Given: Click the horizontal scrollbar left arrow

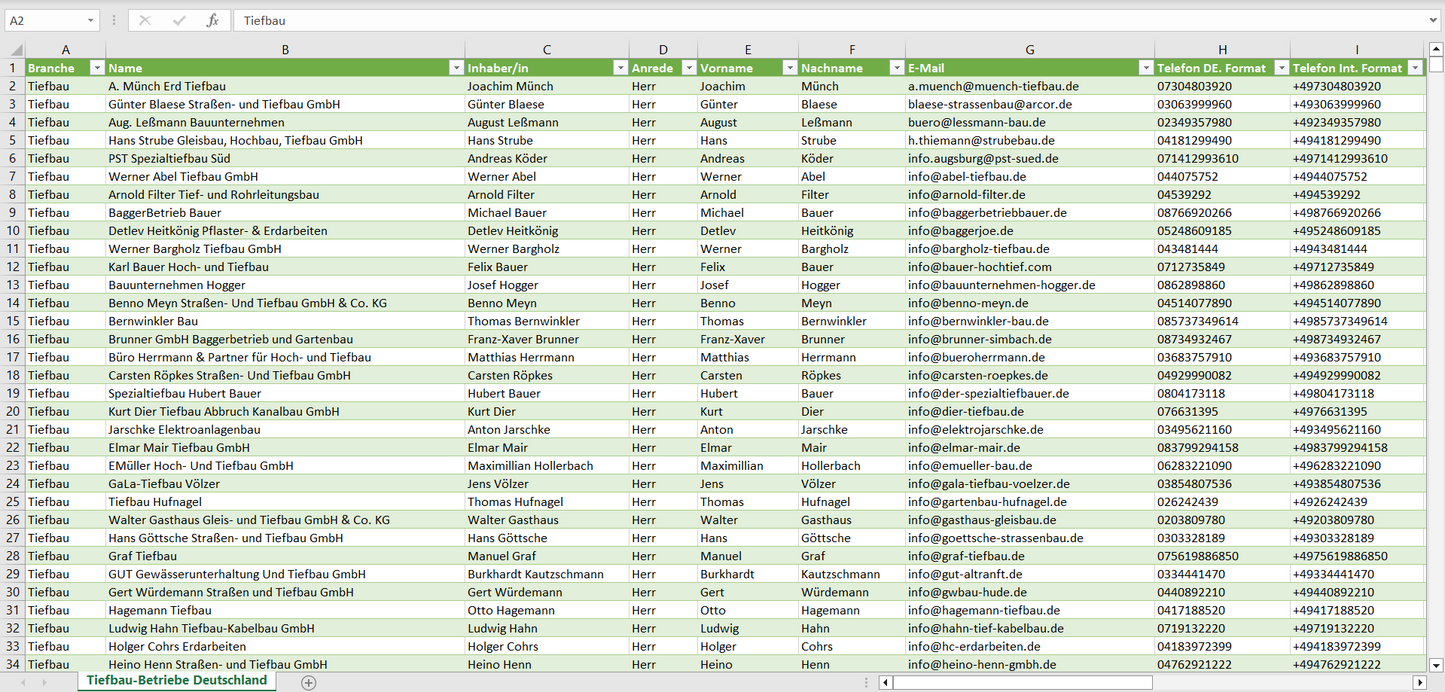Looking at the screenshot, I should tap(885, 682).
